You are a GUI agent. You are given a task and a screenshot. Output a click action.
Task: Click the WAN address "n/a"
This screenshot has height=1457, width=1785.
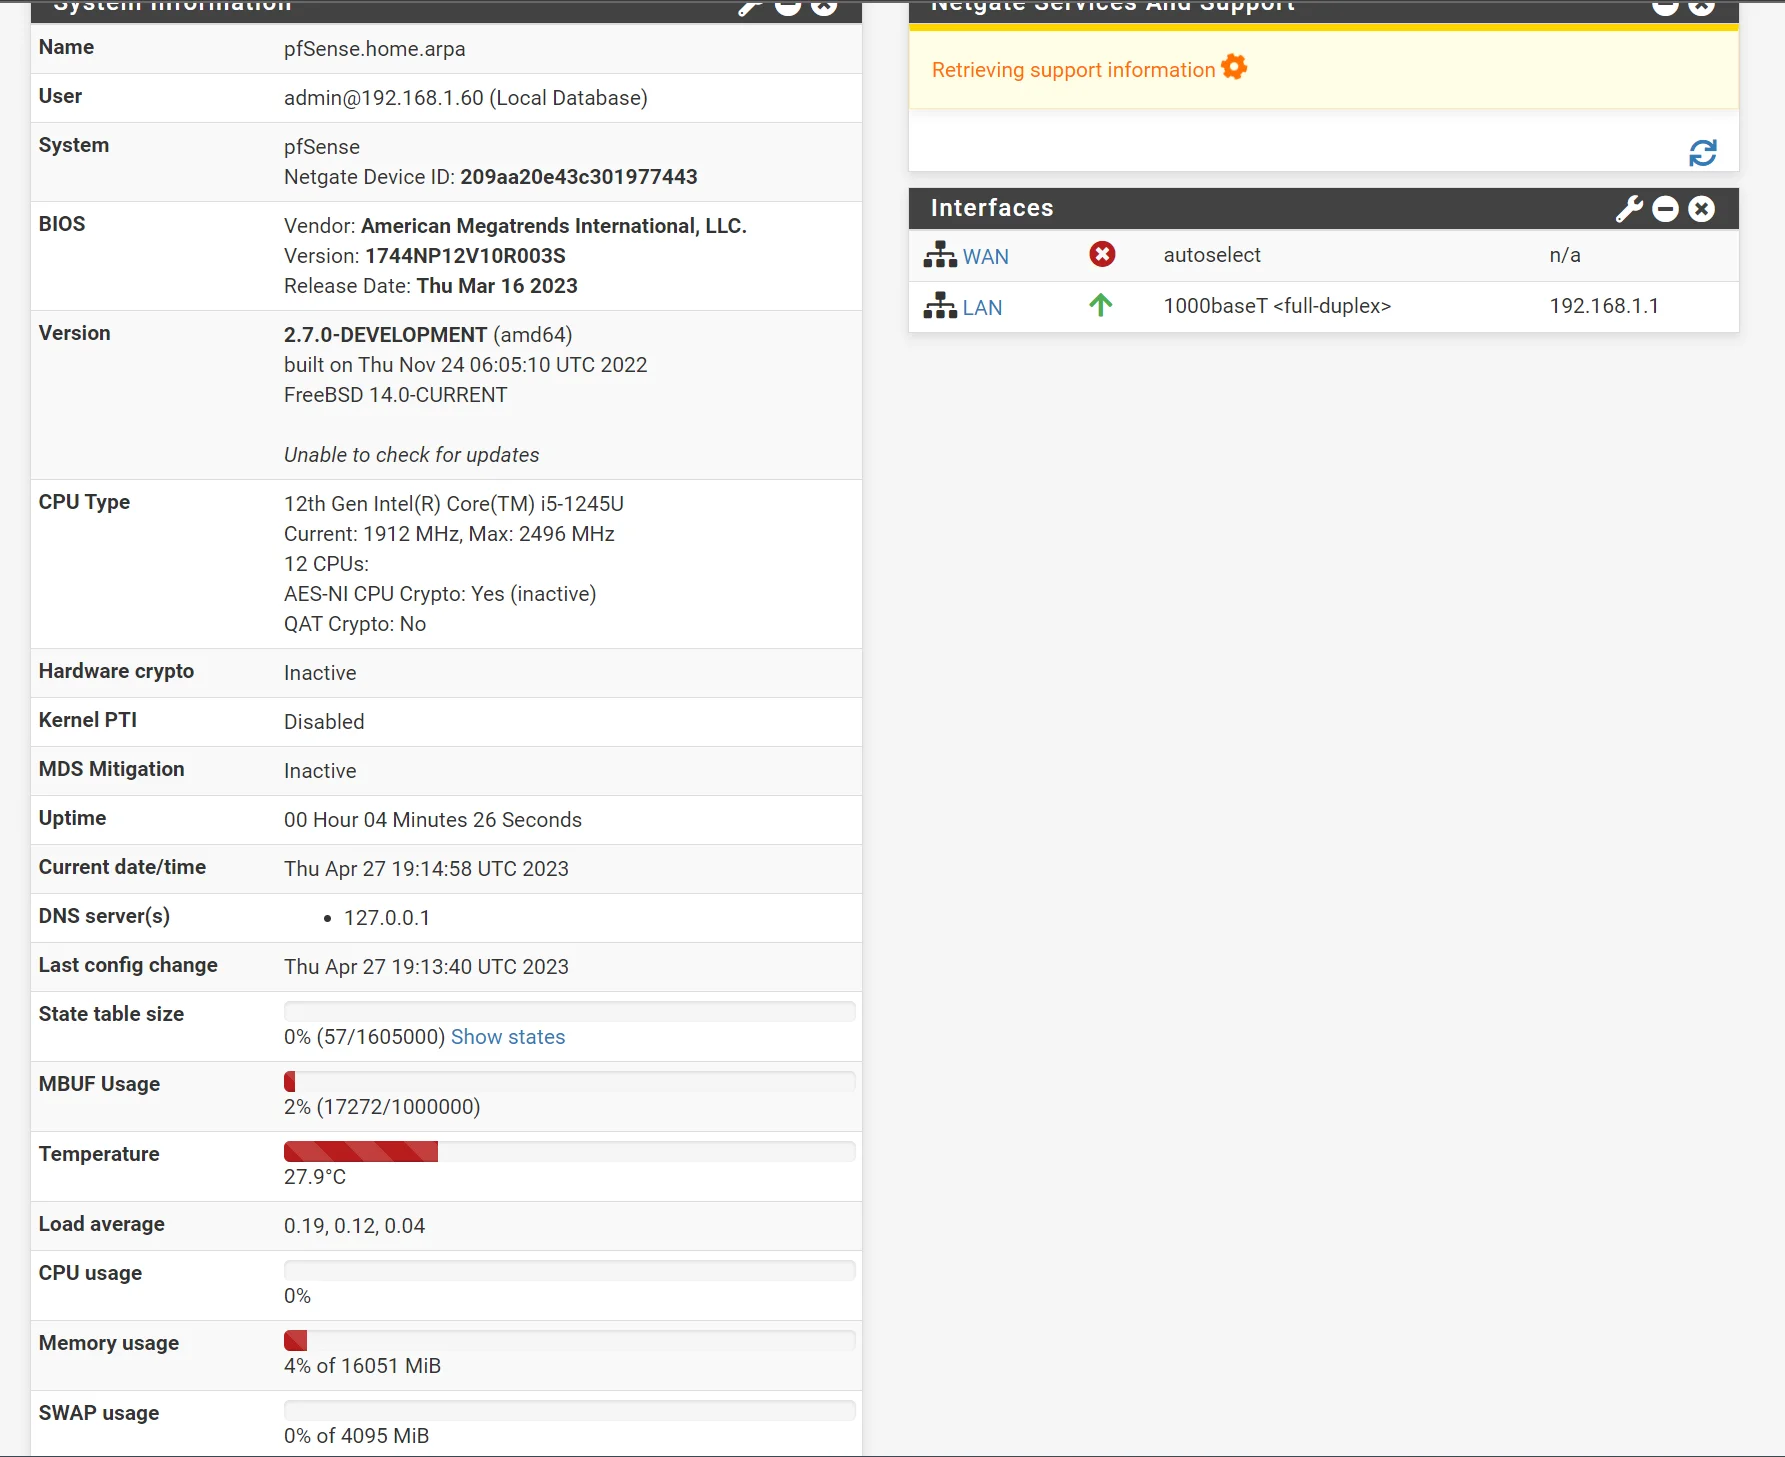[x=1565, y=255]
